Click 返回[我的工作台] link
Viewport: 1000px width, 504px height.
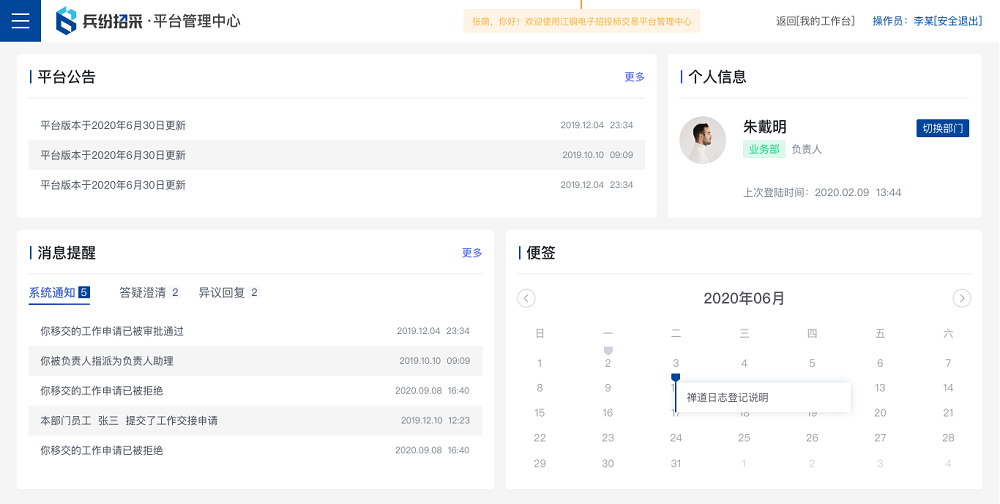[815, 21]
